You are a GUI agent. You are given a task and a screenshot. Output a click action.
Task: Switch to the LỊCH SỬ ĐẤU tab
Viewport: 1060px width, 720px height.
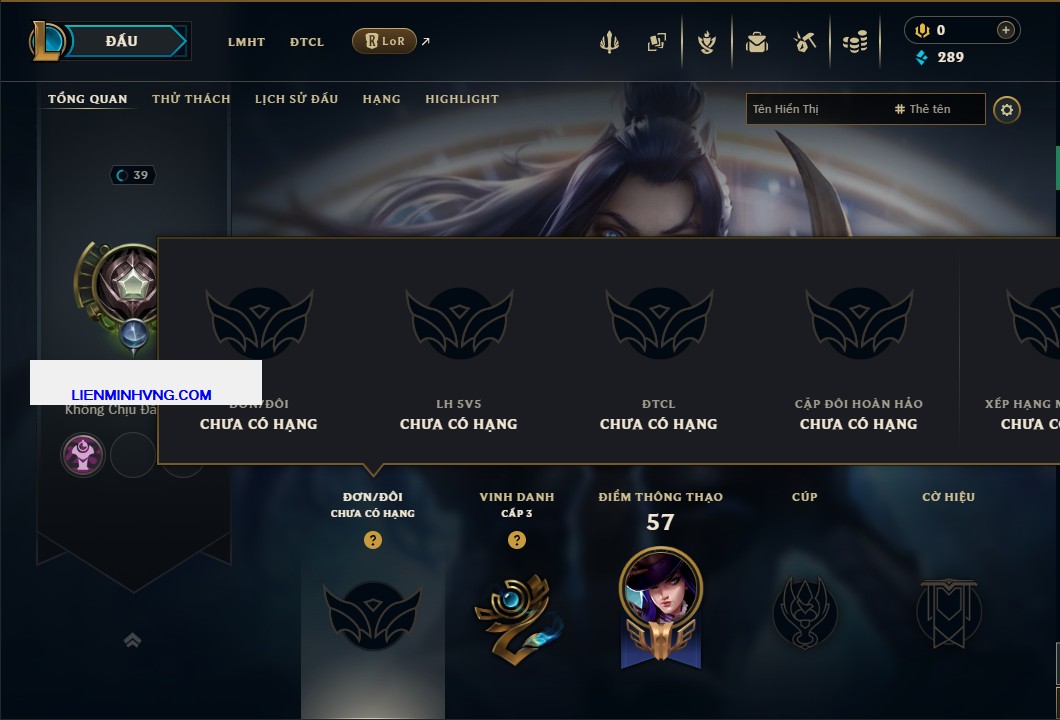(296, 99)
